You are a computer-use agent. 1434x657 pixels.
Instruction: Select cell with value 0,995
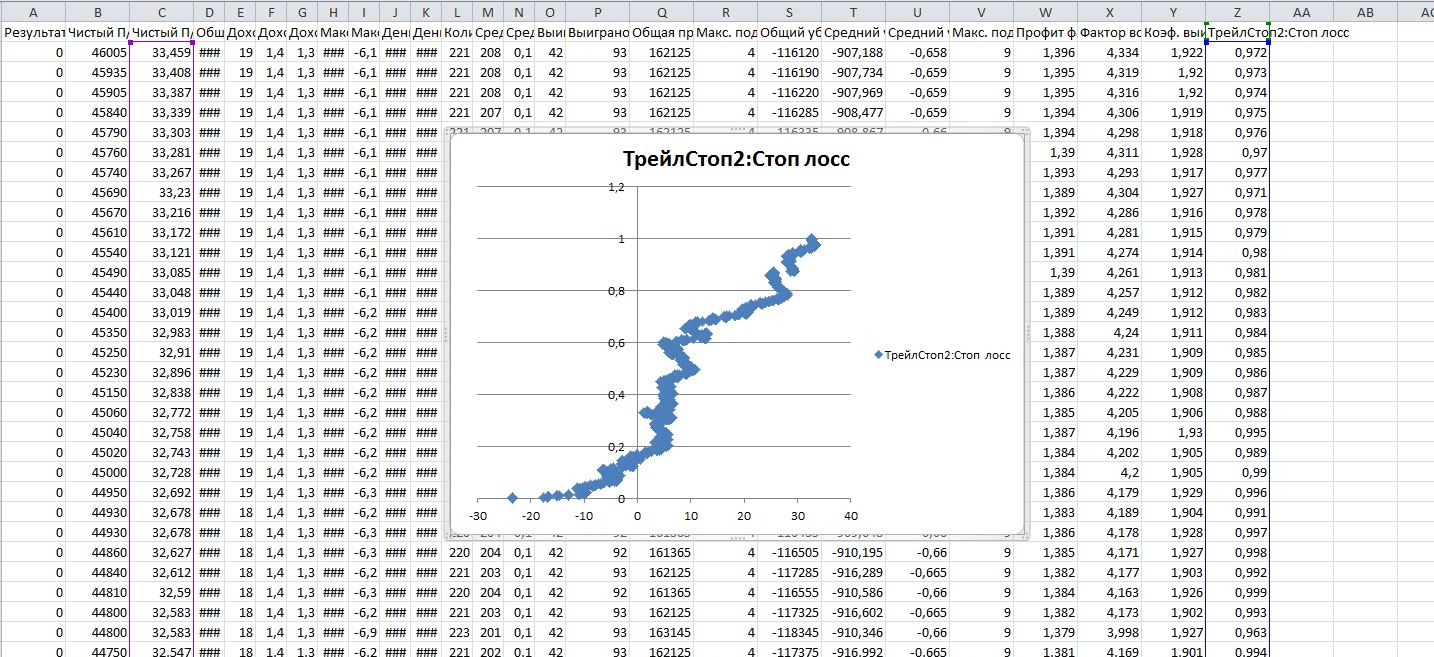click(x=1238, y=432)
